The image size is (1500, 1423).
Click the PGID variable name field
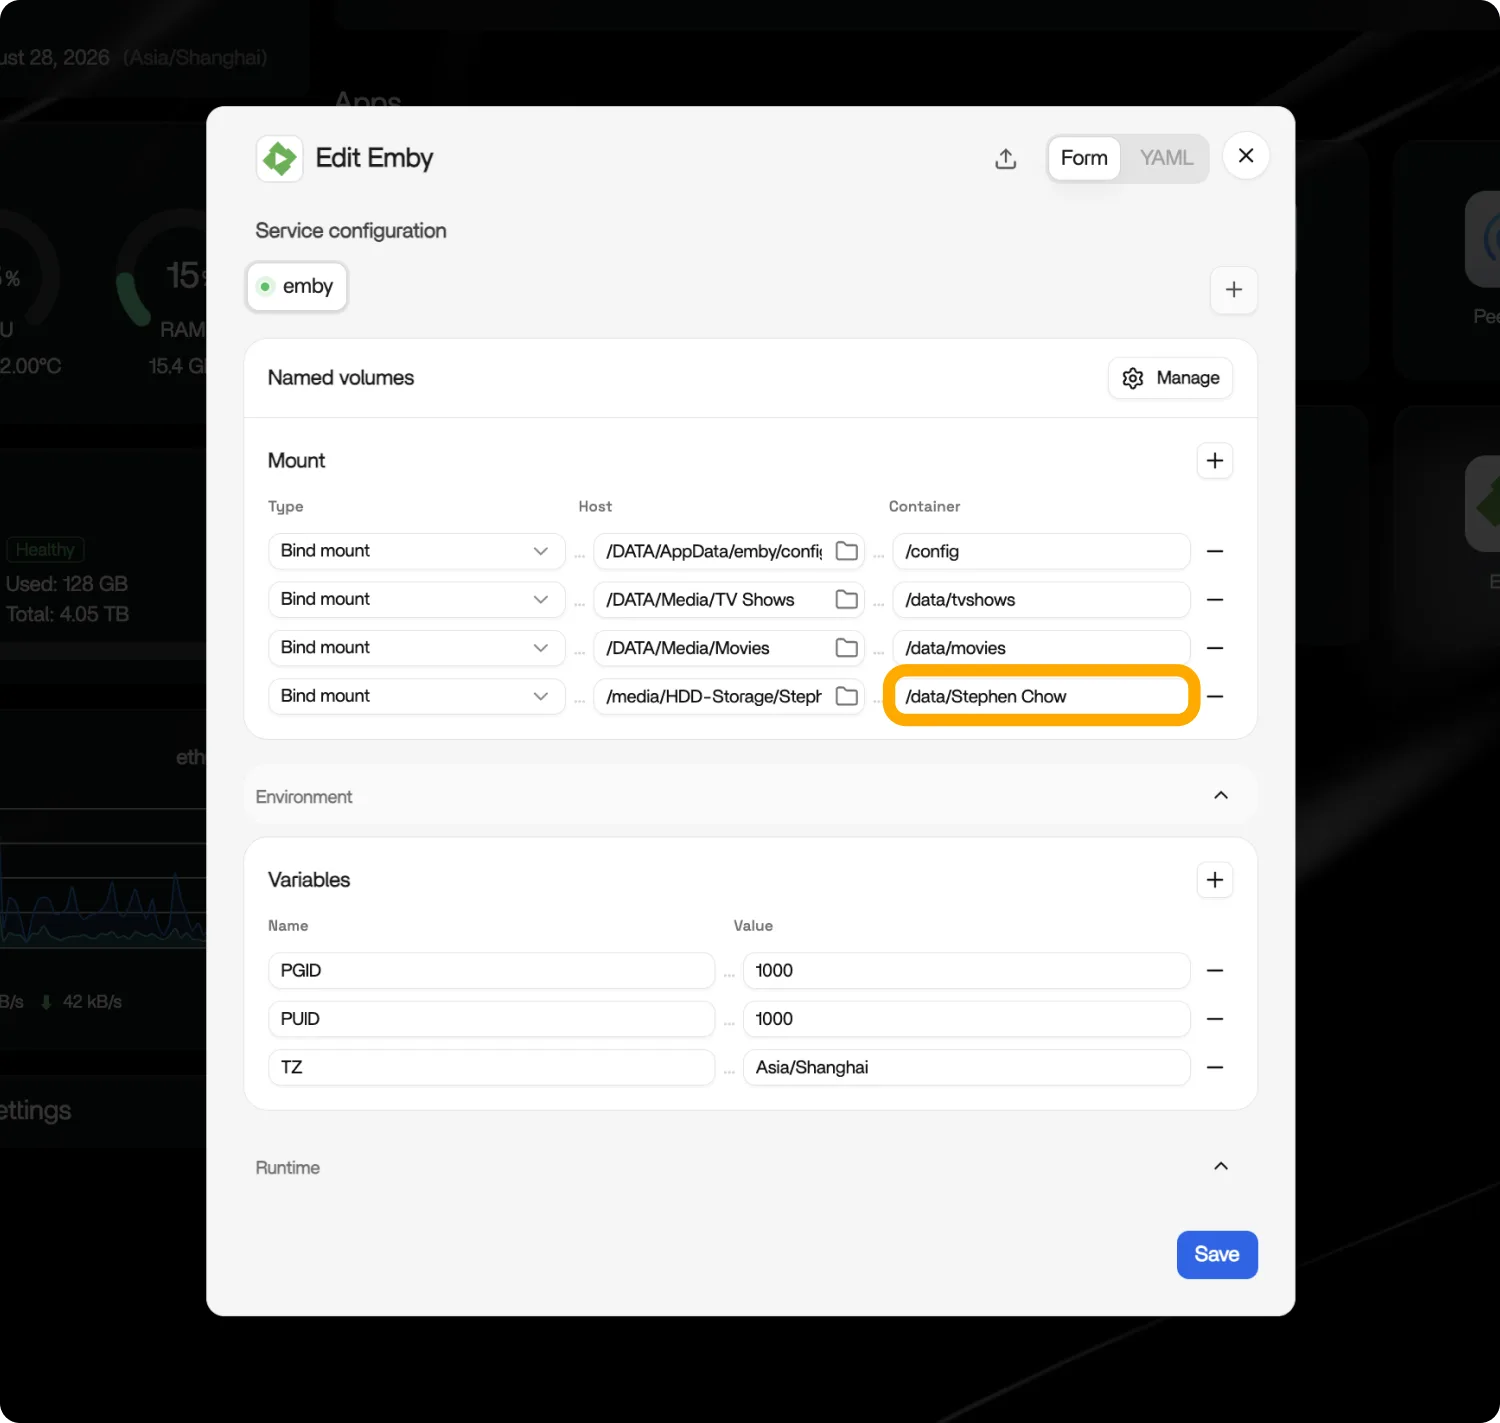[492, 970]
